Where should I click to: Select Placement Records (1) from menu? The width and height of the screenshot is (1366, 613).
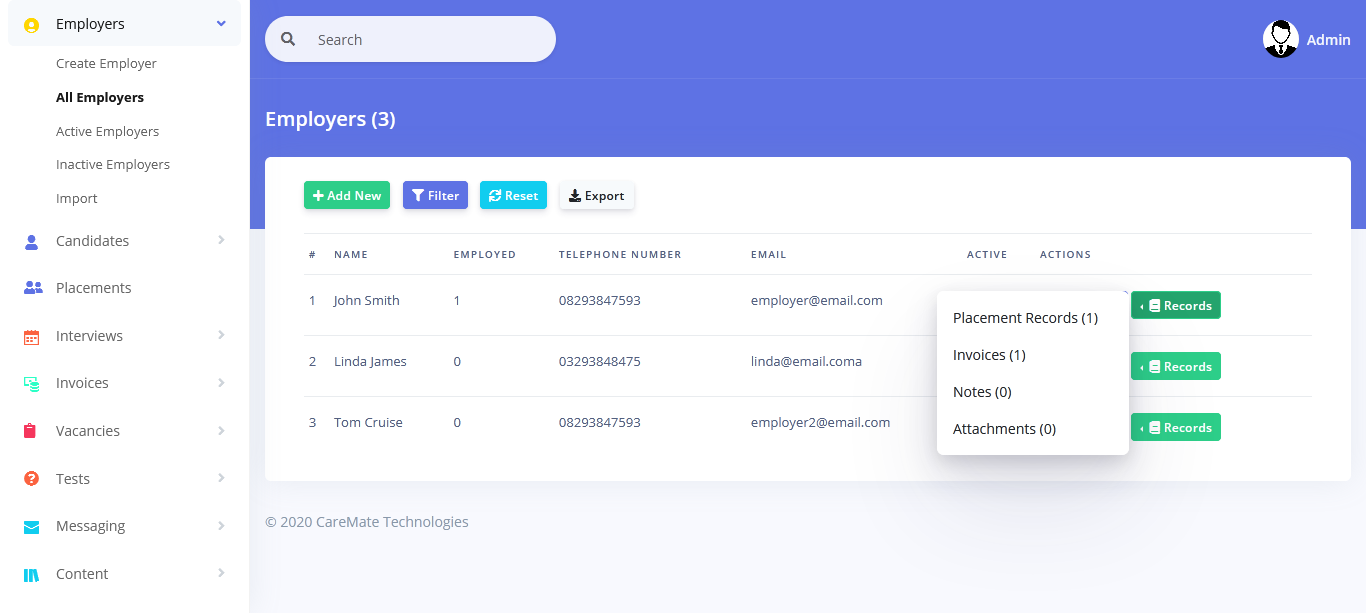pos(1025,318)
